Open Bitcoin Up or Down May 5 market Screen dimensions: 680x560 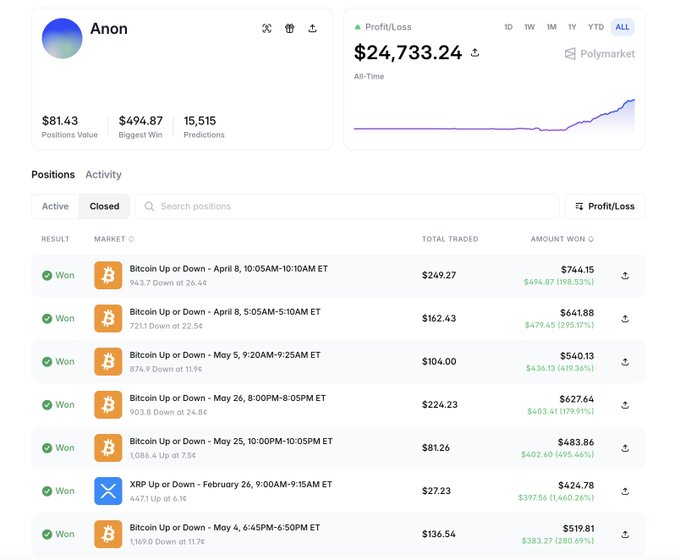225,355
